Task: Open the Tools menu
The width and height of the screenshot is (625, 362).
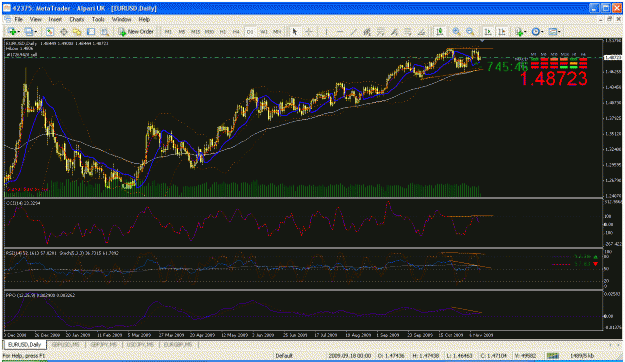Action: pos(98,19)
